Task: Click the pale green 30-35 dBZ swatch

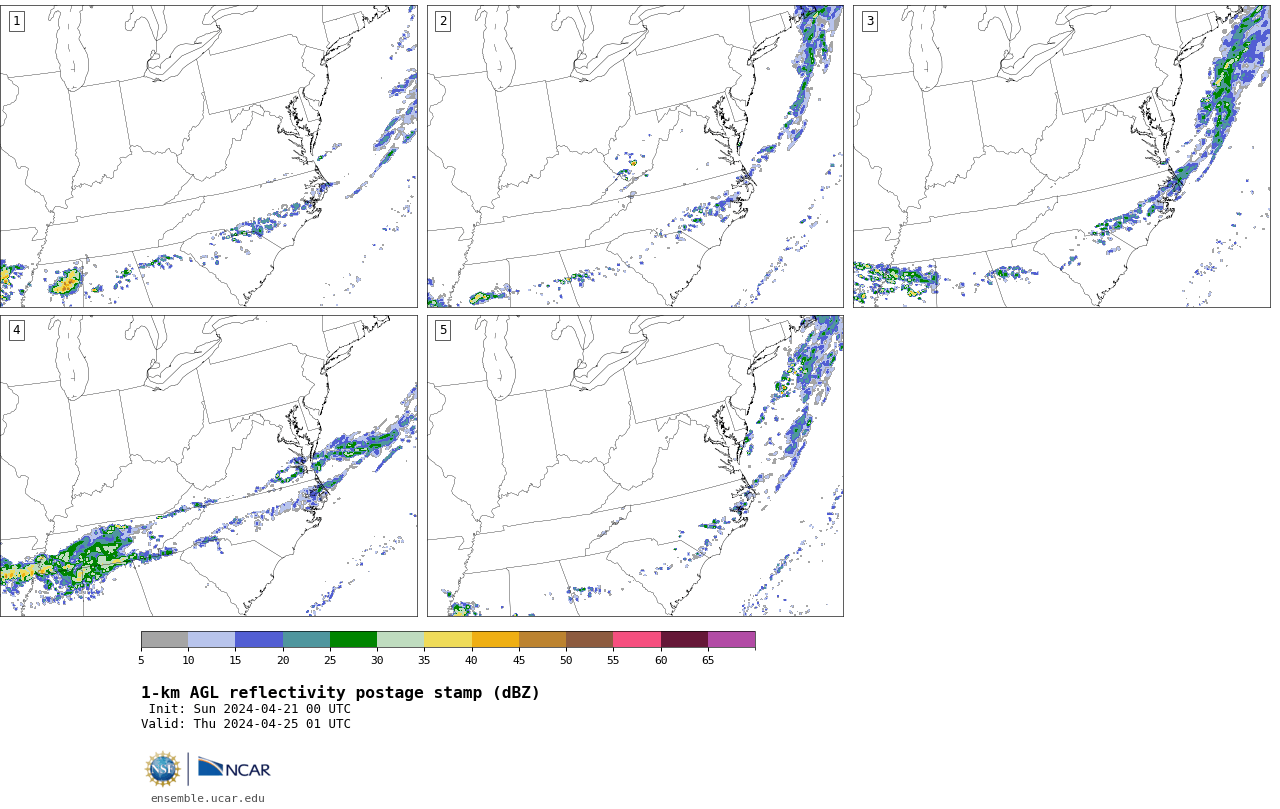Action: coord(400,640)
